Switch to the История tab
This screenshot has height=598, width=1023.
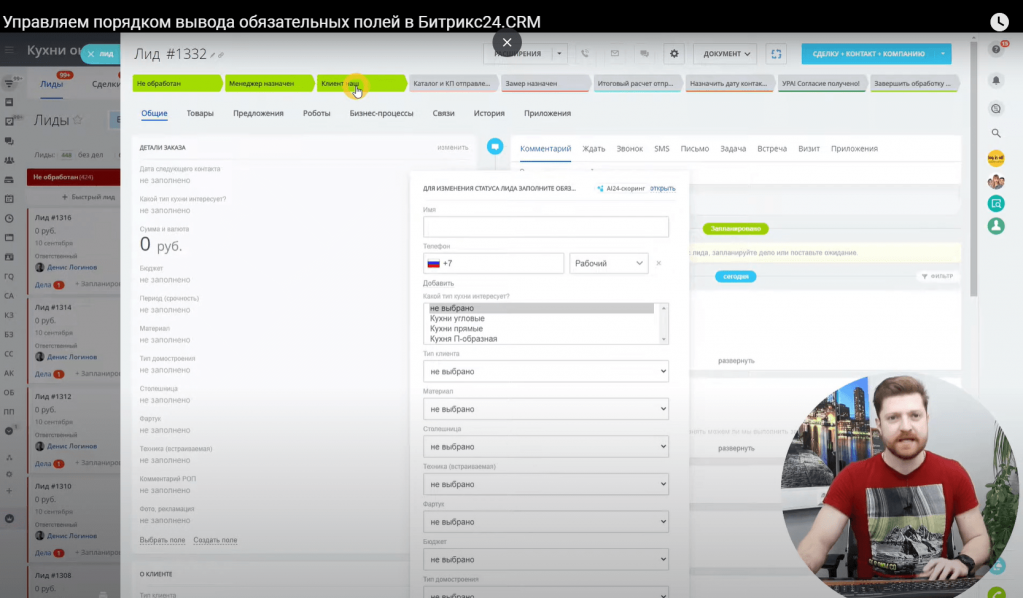point(489,113)
